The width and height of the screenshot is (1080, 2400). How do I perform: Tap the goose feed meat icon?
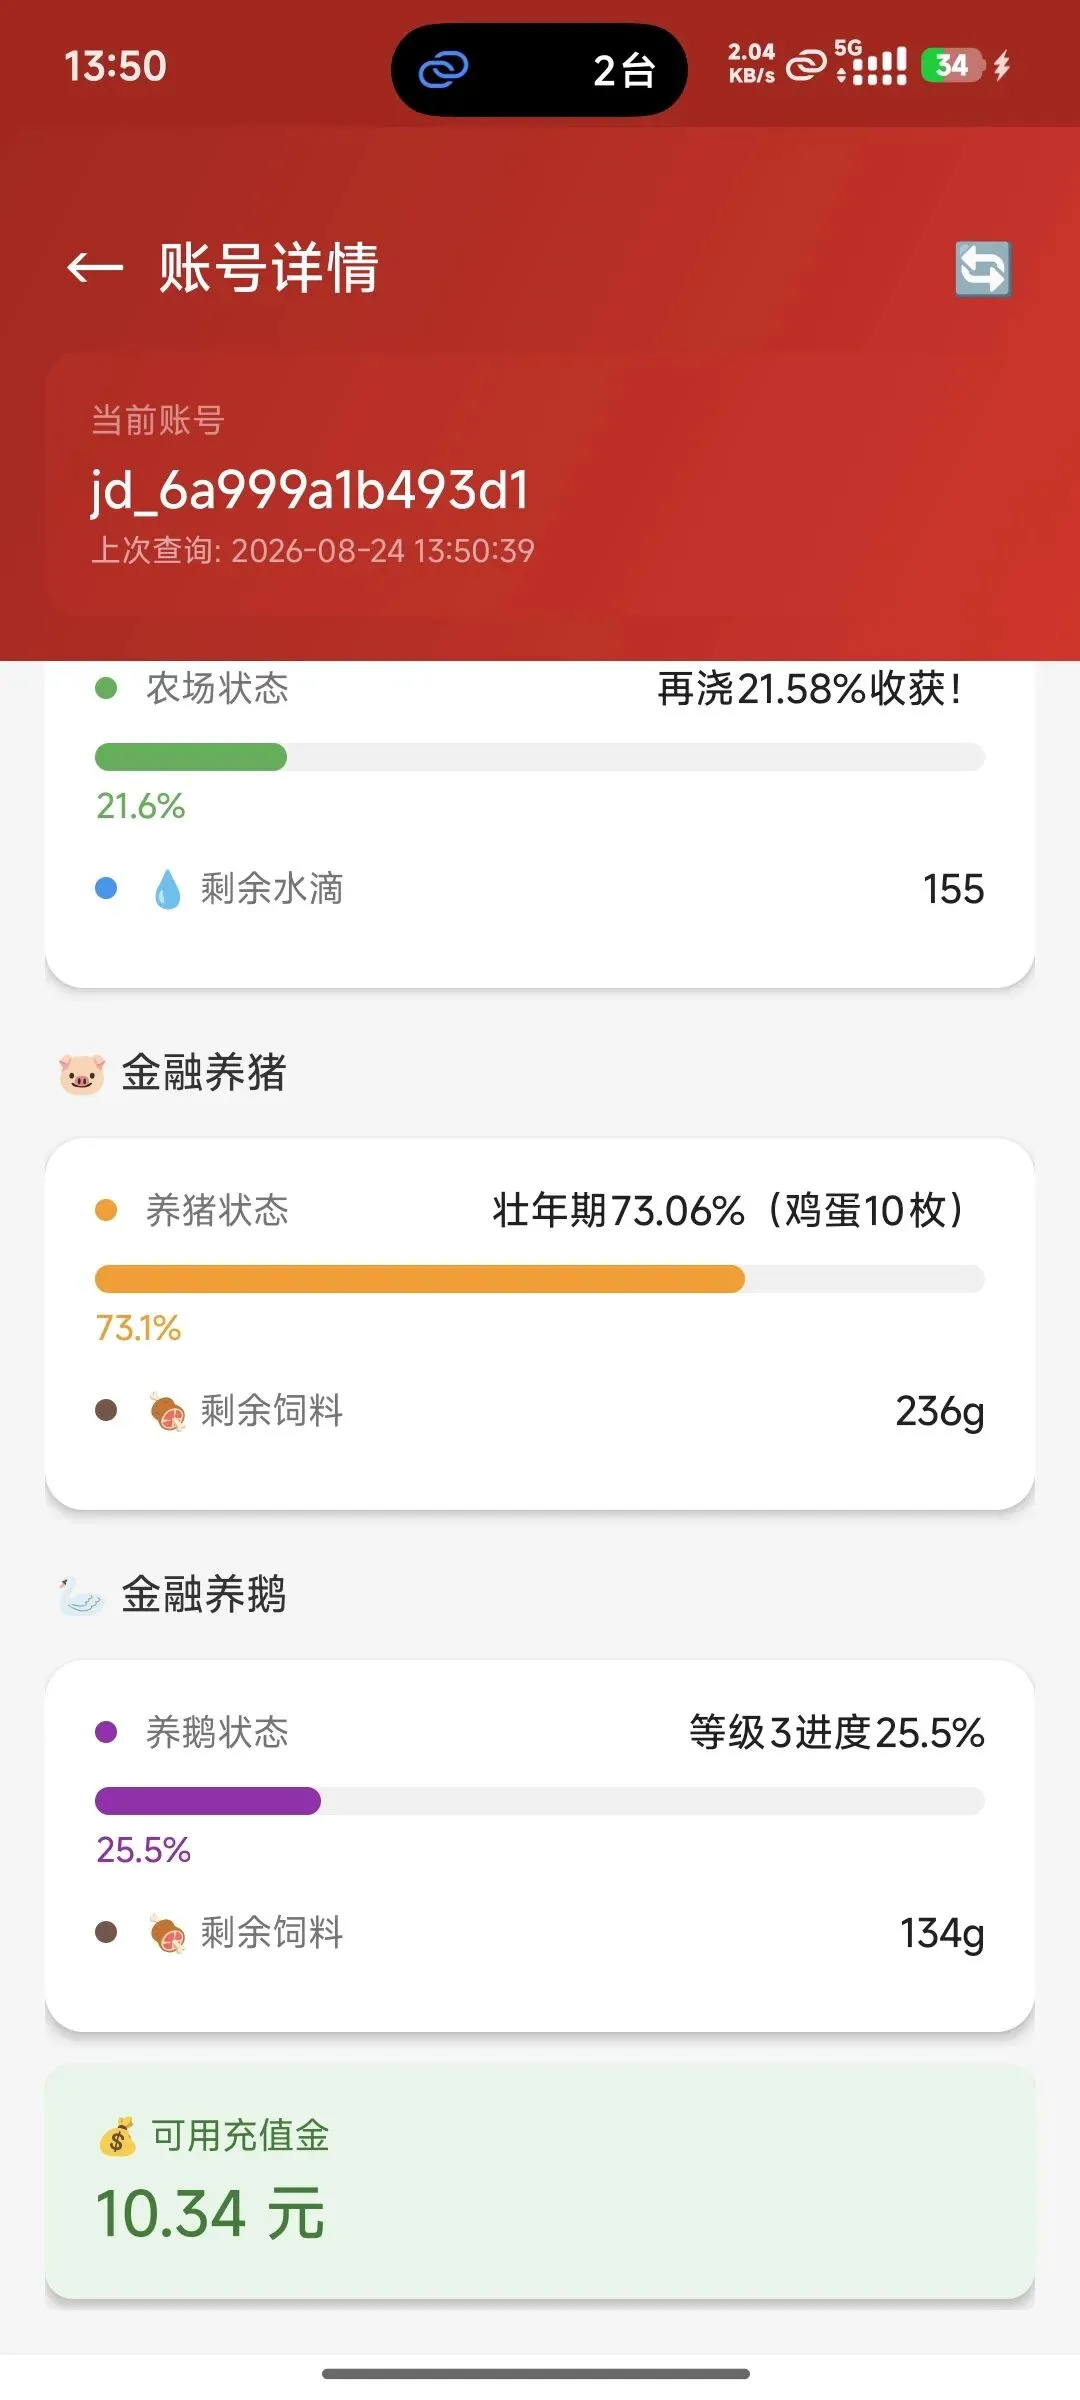click(167, 1933)
